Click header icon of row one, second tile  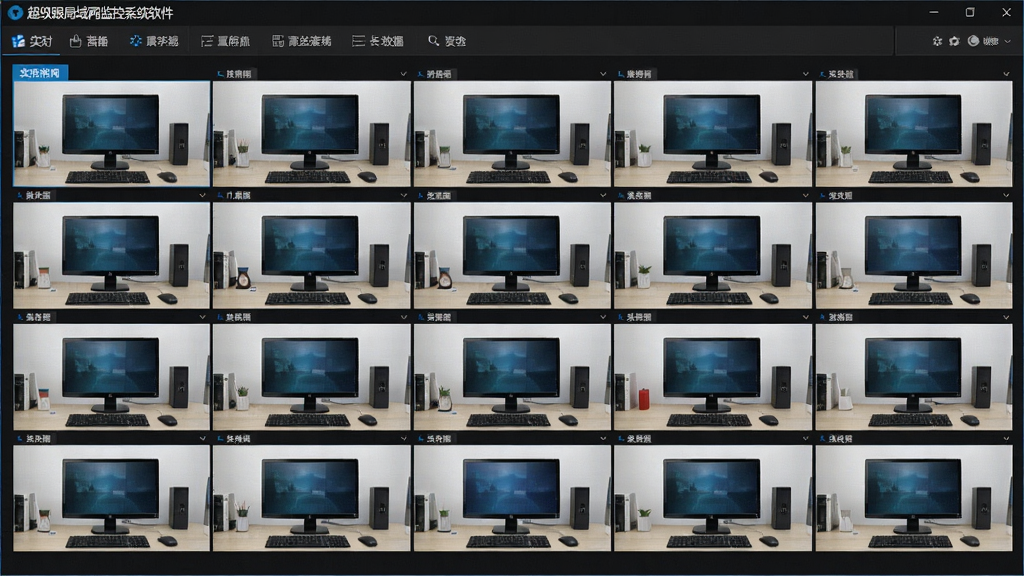coord(220,74)
